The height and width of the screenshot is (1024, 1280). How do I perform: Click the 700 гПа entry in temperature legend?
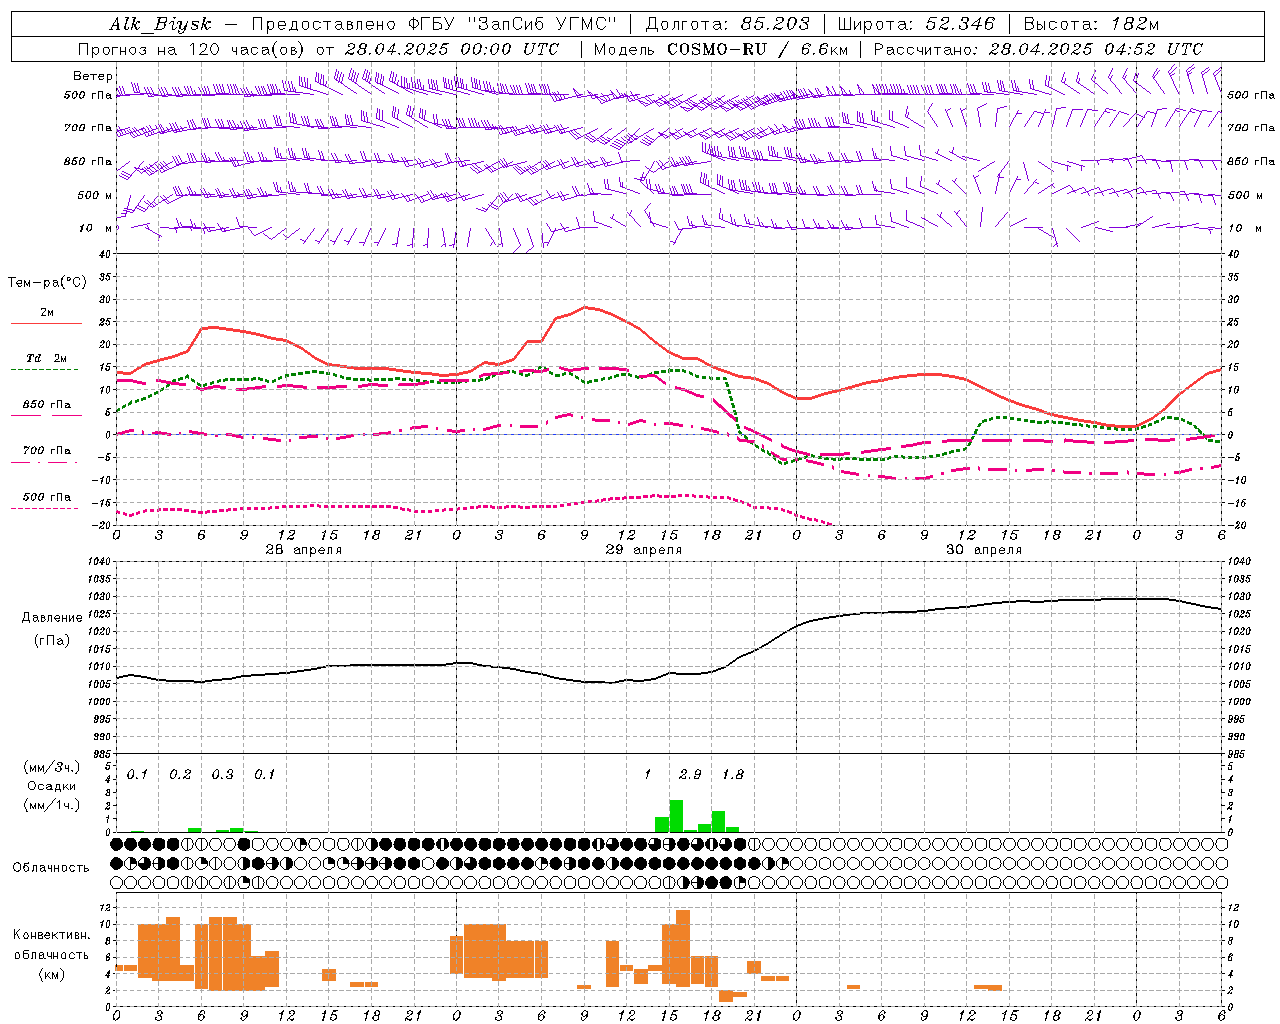tap(47, 450)
